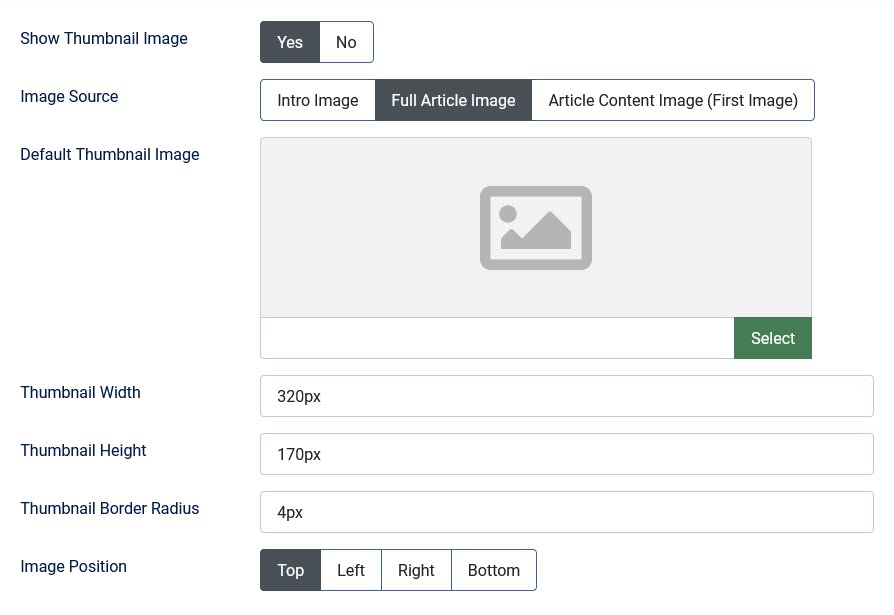Click the Default Thumbnail Image label
The image size is (894, 615).
click(110, 154)
